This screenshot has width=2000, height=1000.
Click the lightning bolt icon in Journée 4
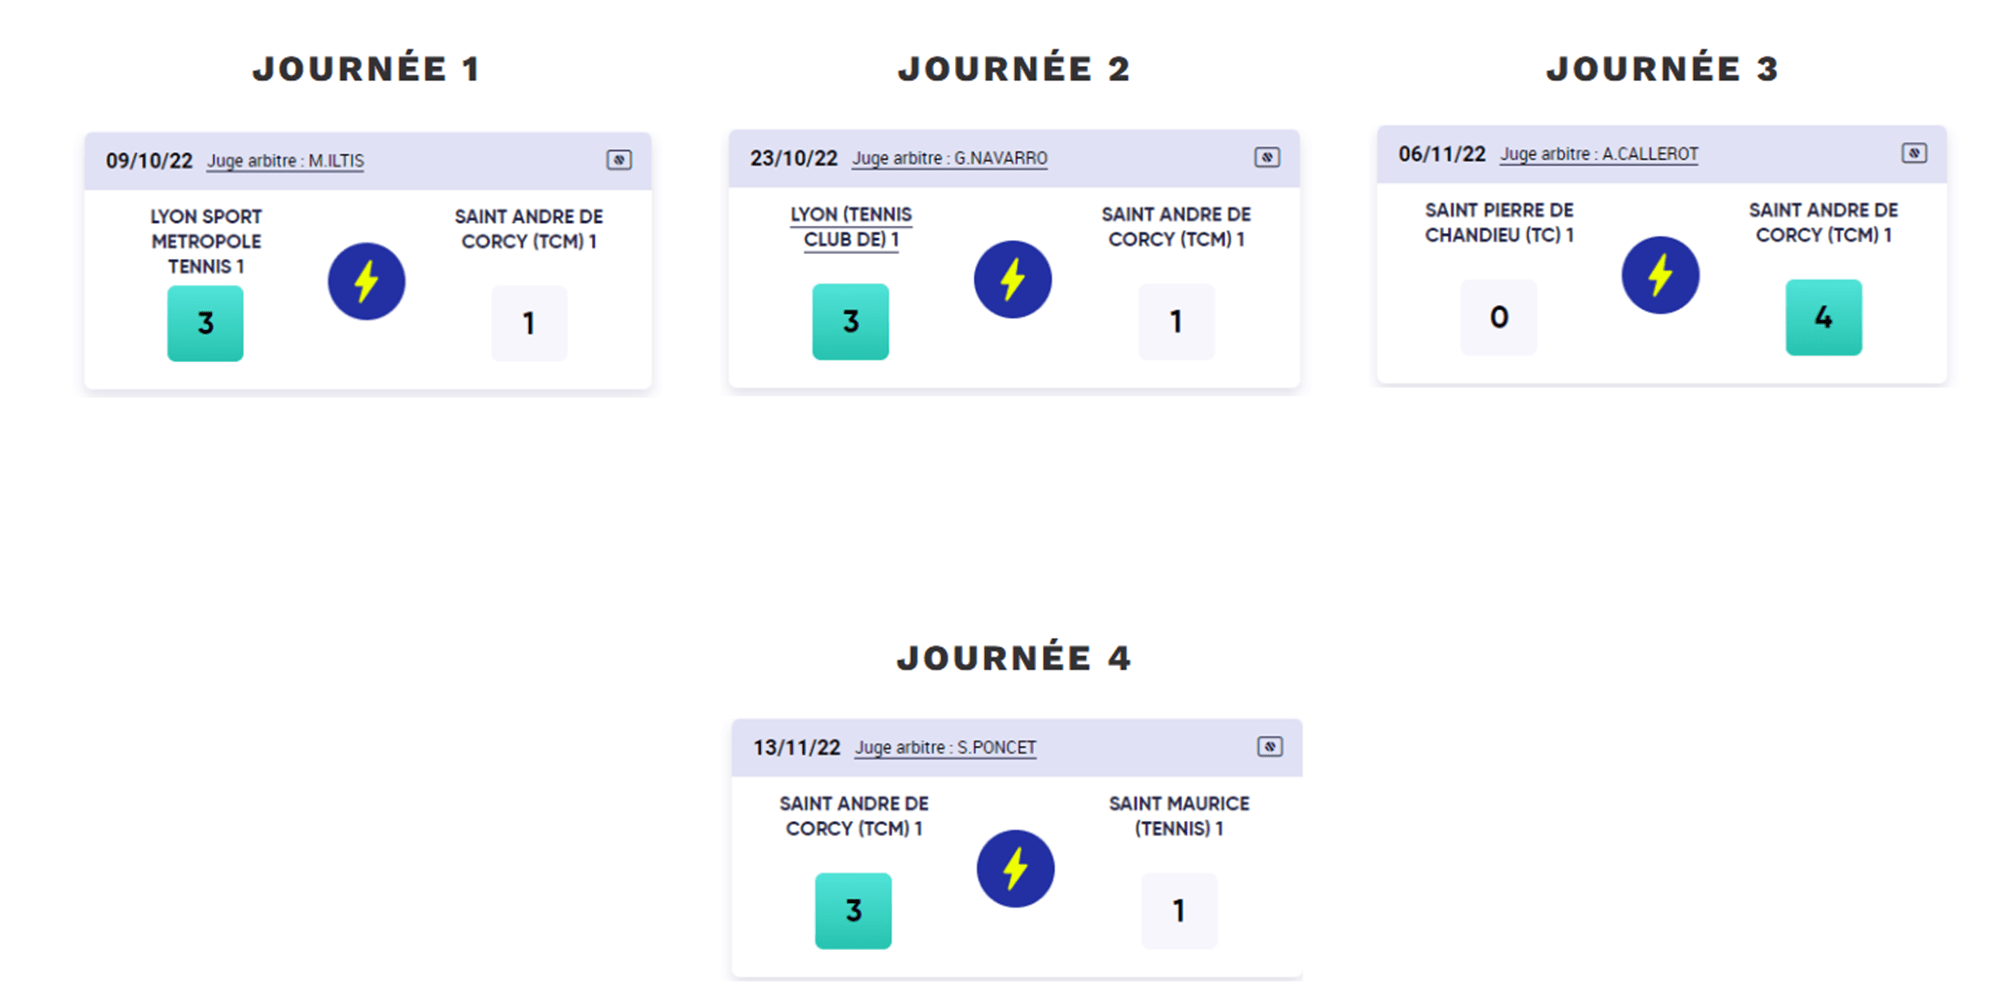(x=1015, y=868)
